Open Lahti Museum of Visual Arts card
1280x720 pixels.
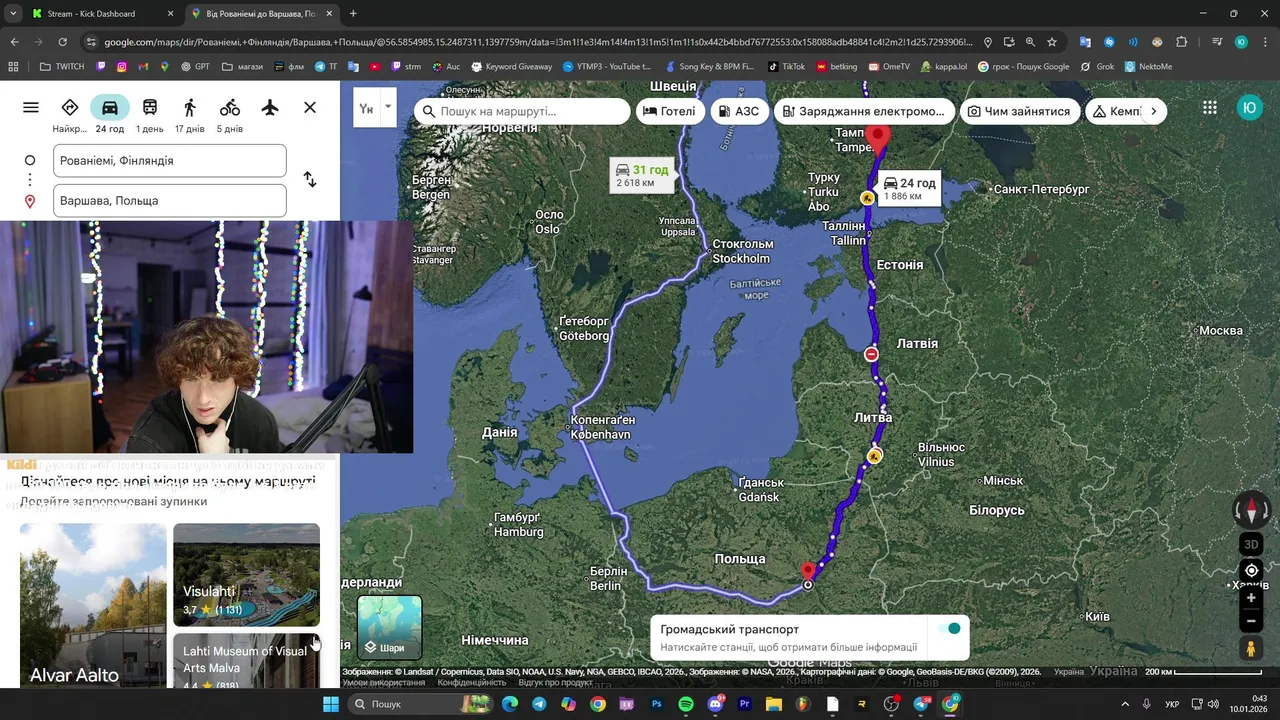coord(246,660)
